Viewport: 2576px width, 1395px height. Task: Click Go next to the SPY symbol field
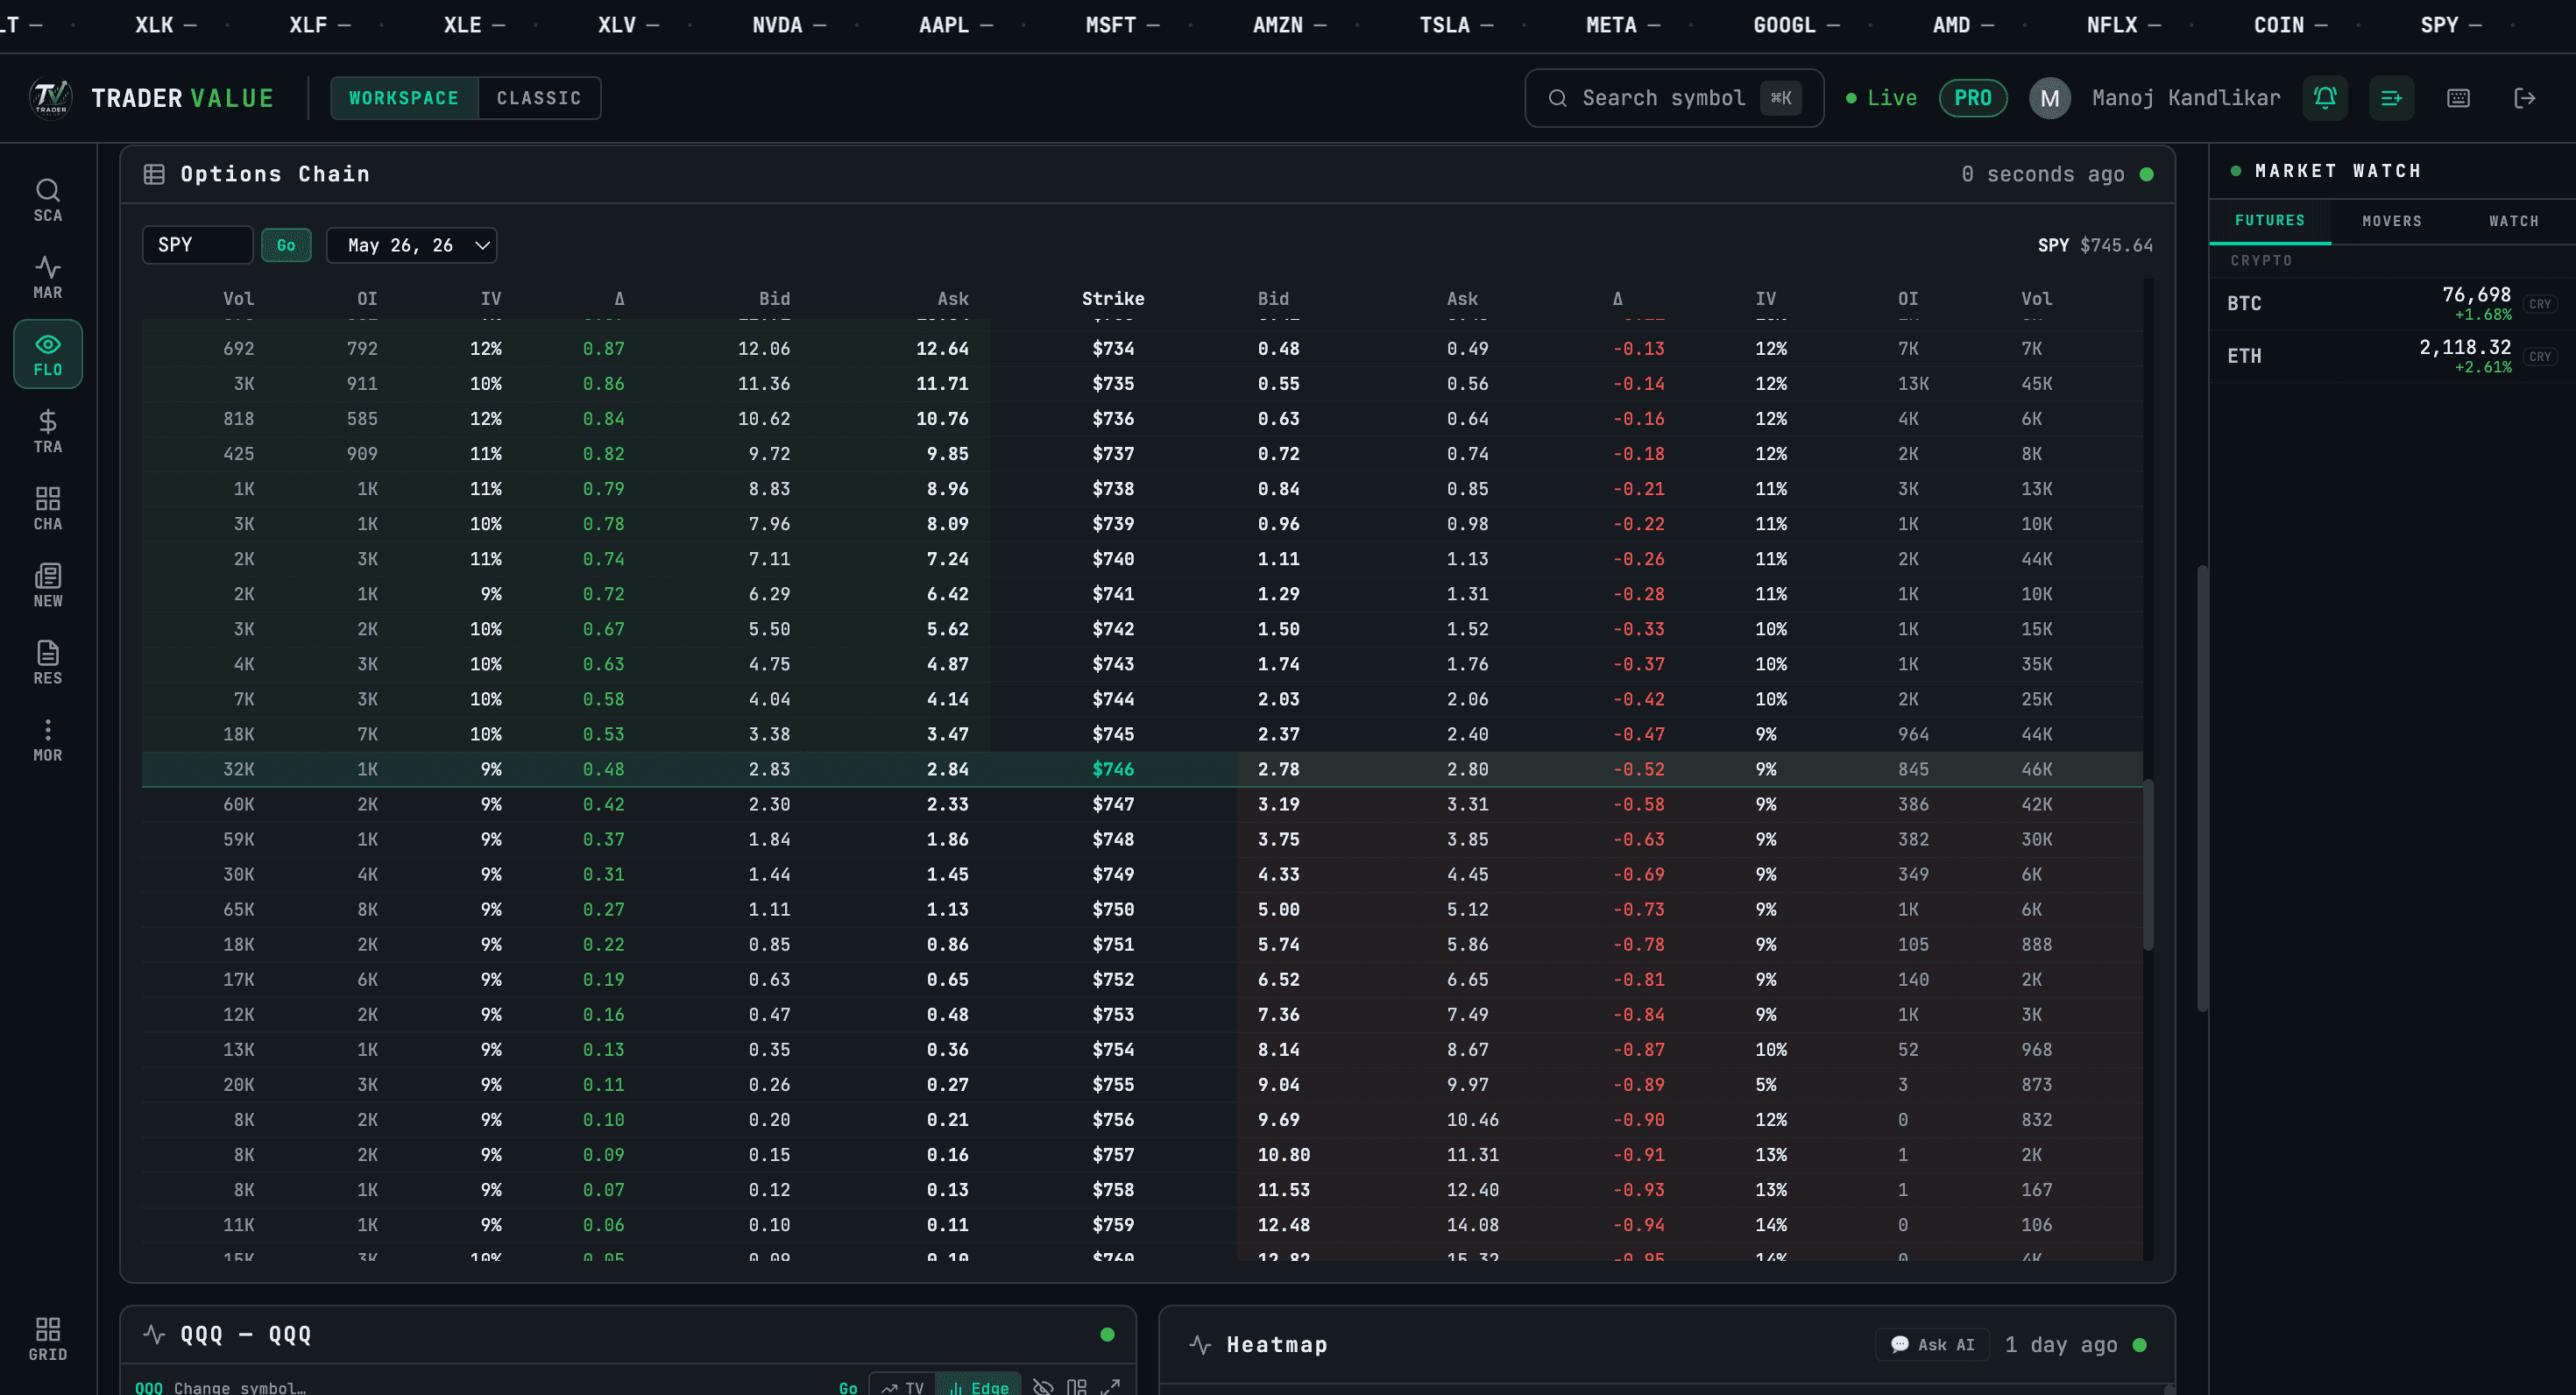(286, 245)
